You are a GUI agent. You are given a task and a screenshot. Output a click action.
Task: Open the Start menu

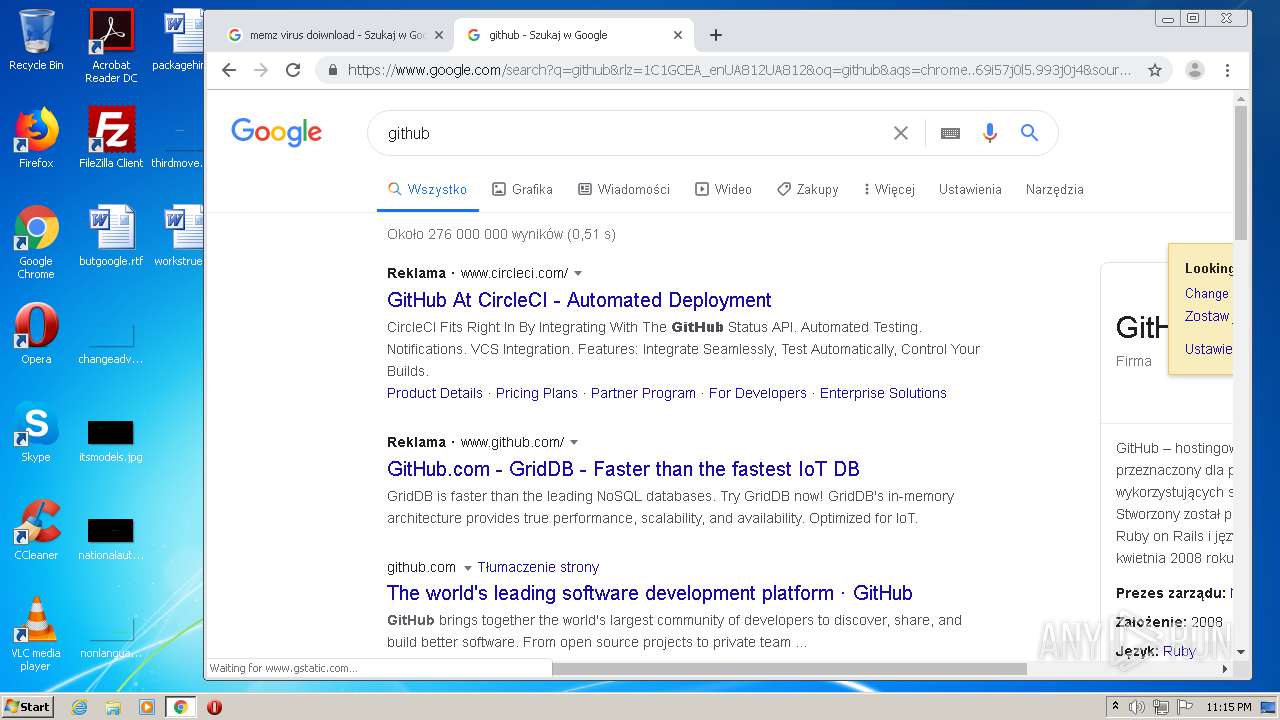coord(27,707)
